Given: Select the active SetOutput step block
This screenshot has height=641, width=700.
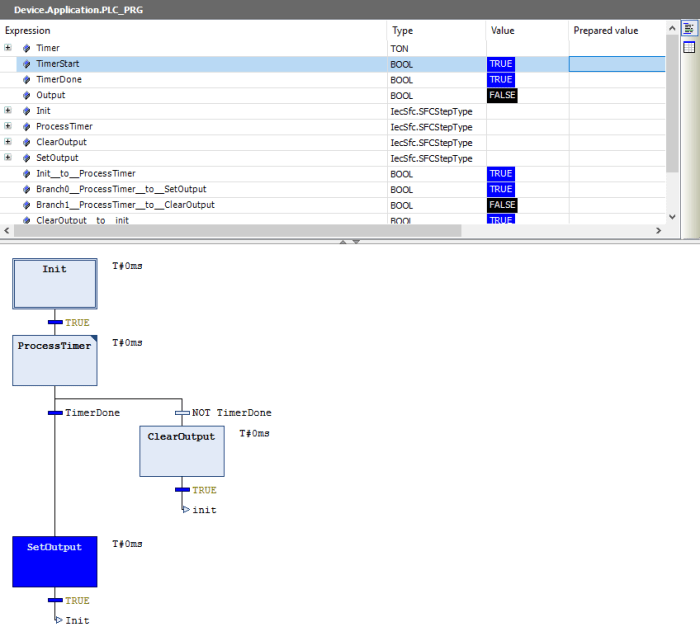Looking at the screenshot, I should pos(55,560).
